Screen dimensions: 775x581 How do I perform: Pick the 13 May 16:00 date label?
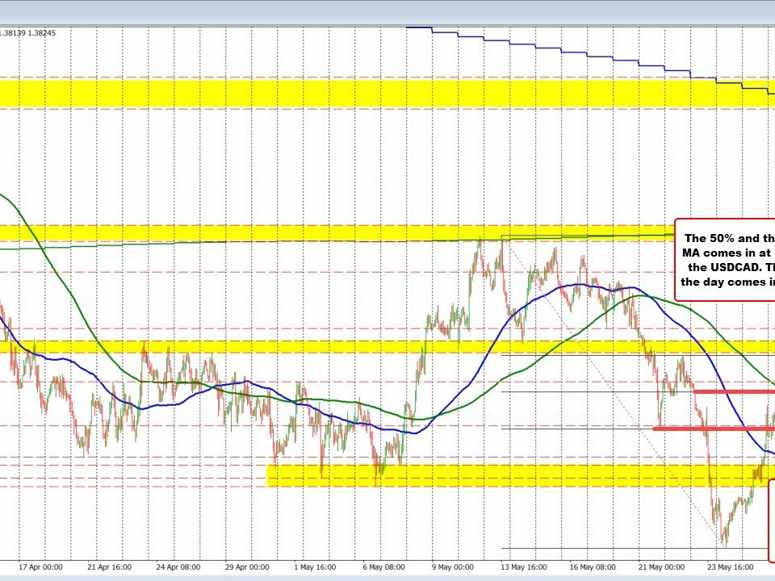(x=525, y=567)
